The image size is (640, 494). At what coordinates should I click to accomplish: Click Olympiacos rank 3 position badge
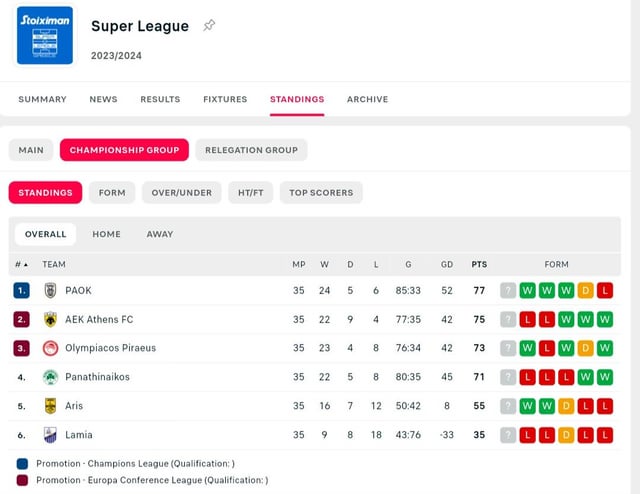pyautogui.click(x=21, y=348)
